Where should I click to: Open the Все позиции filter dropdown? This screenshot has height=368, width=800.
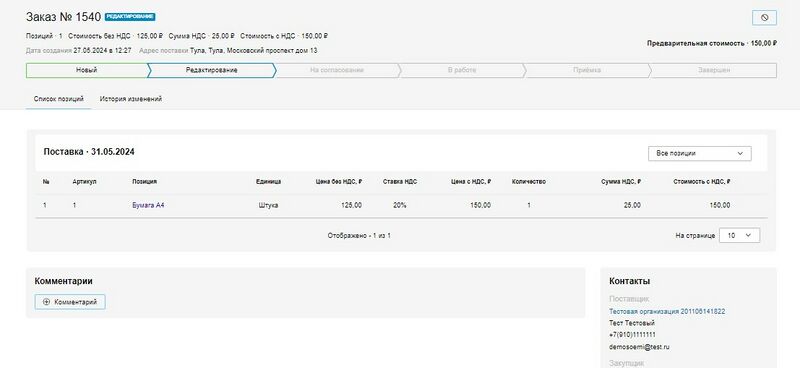click(x=699, y=153)
